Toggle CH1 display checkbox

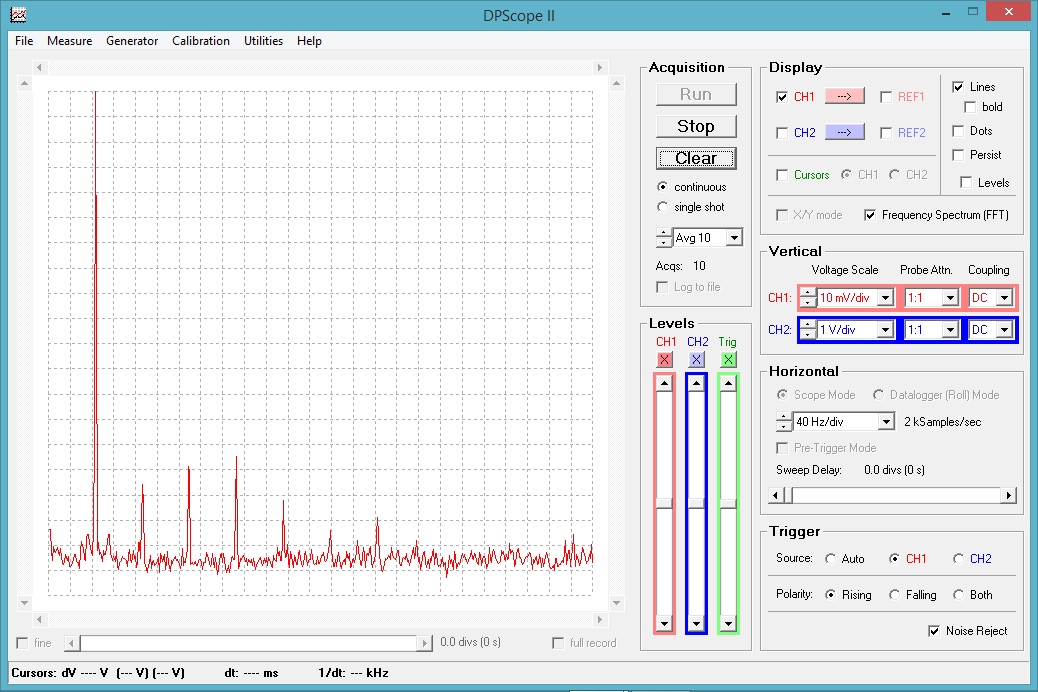[x=782, y=97]
